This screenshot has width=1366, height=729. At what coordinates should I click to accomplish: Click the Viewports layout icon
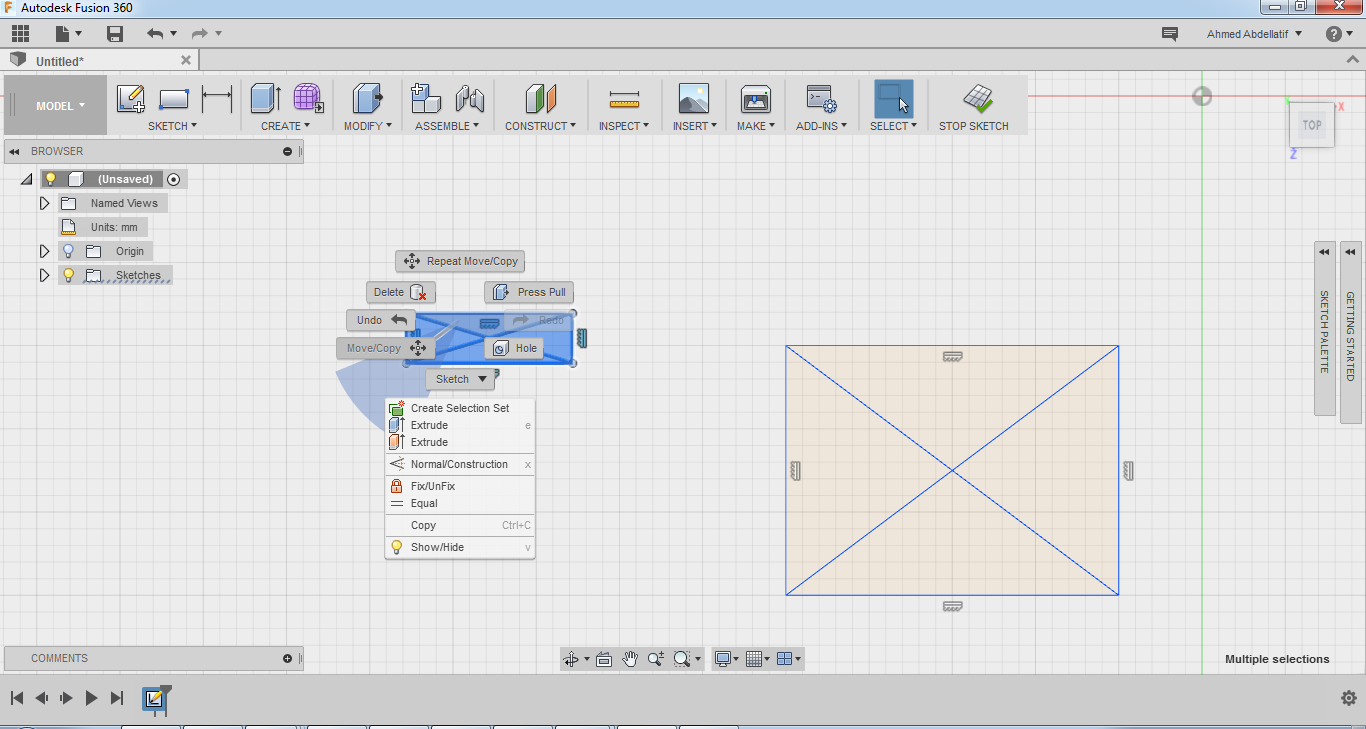(x=785, y=659)
